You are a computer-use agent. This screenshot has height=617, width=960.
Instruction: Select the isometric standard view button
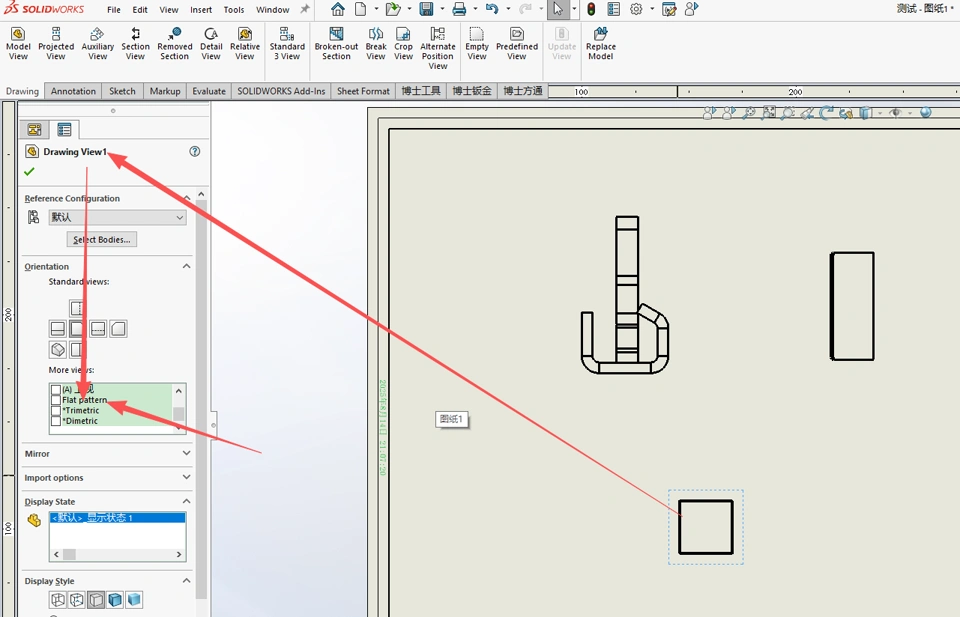pyautogui.click(x=58, y=350)
